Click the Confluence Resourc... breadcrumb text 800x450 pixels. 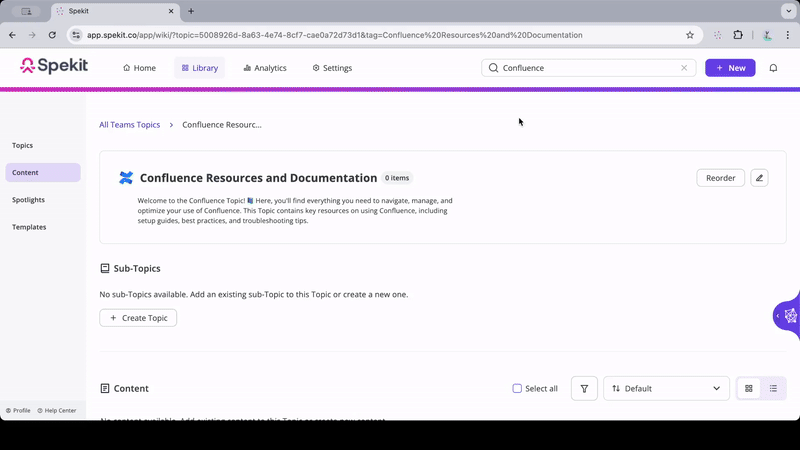(x=222, y=124)
